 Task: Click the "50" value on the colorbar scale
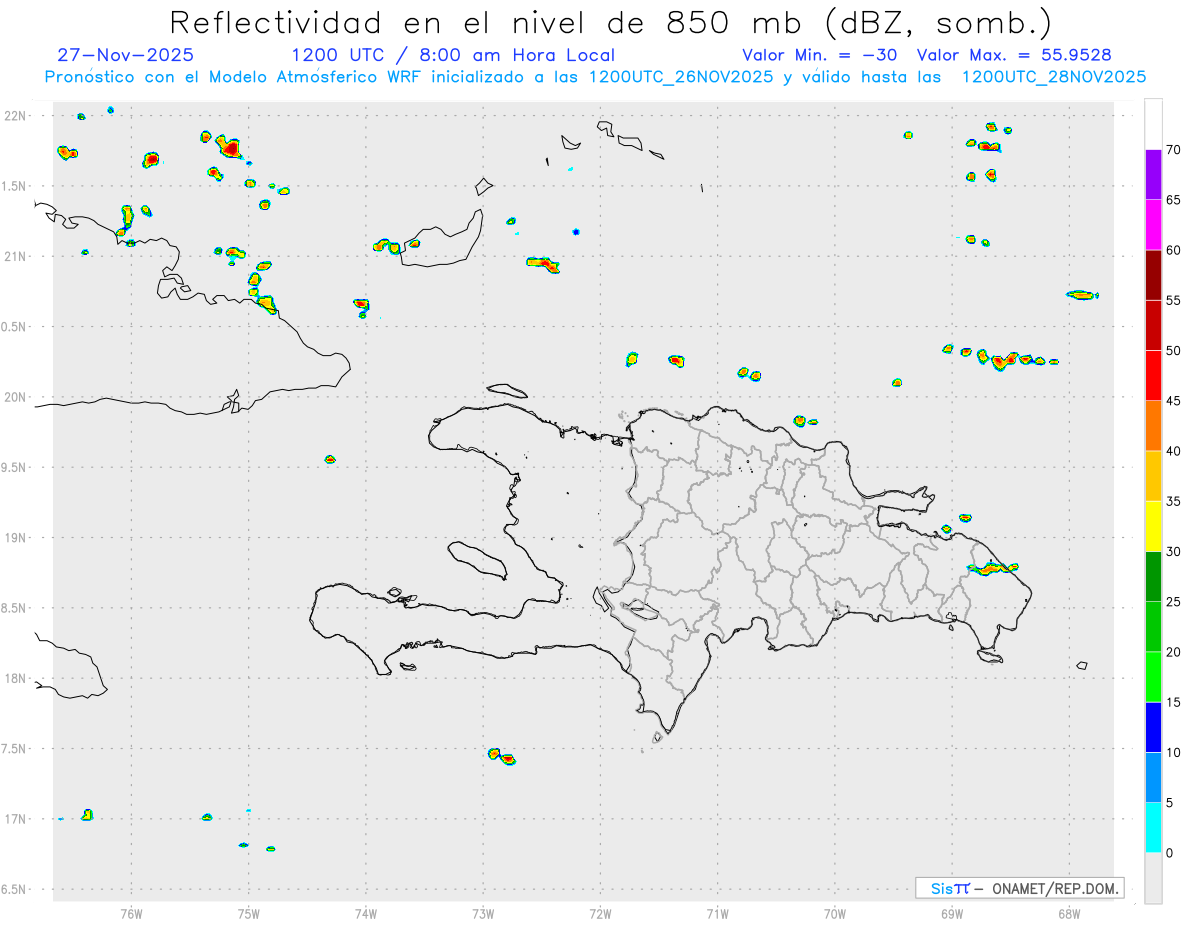[x=1173, y=351]
